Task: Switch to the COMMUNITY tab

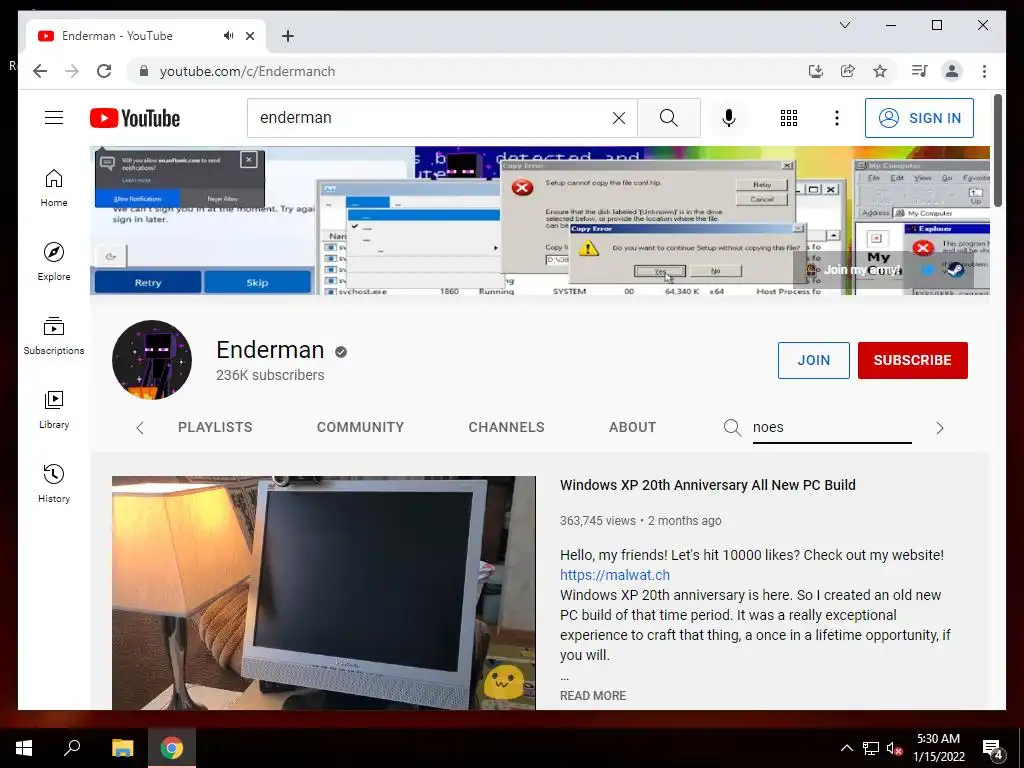Action: coord(360,427)
